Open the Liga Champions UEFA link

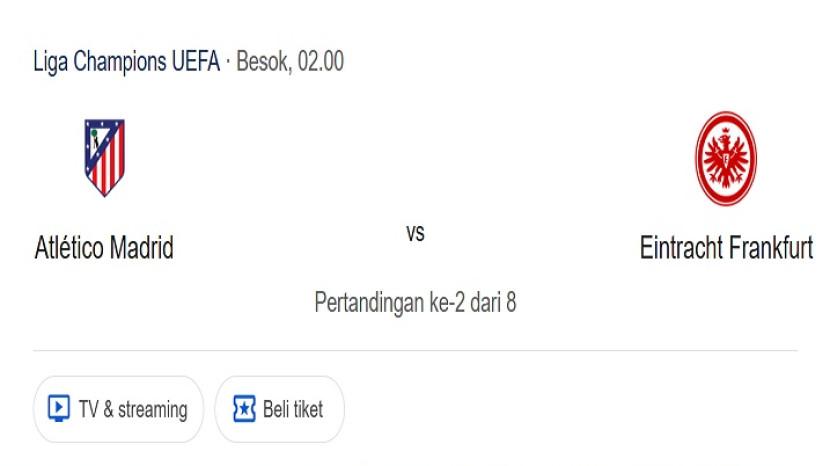coord(128,61)
